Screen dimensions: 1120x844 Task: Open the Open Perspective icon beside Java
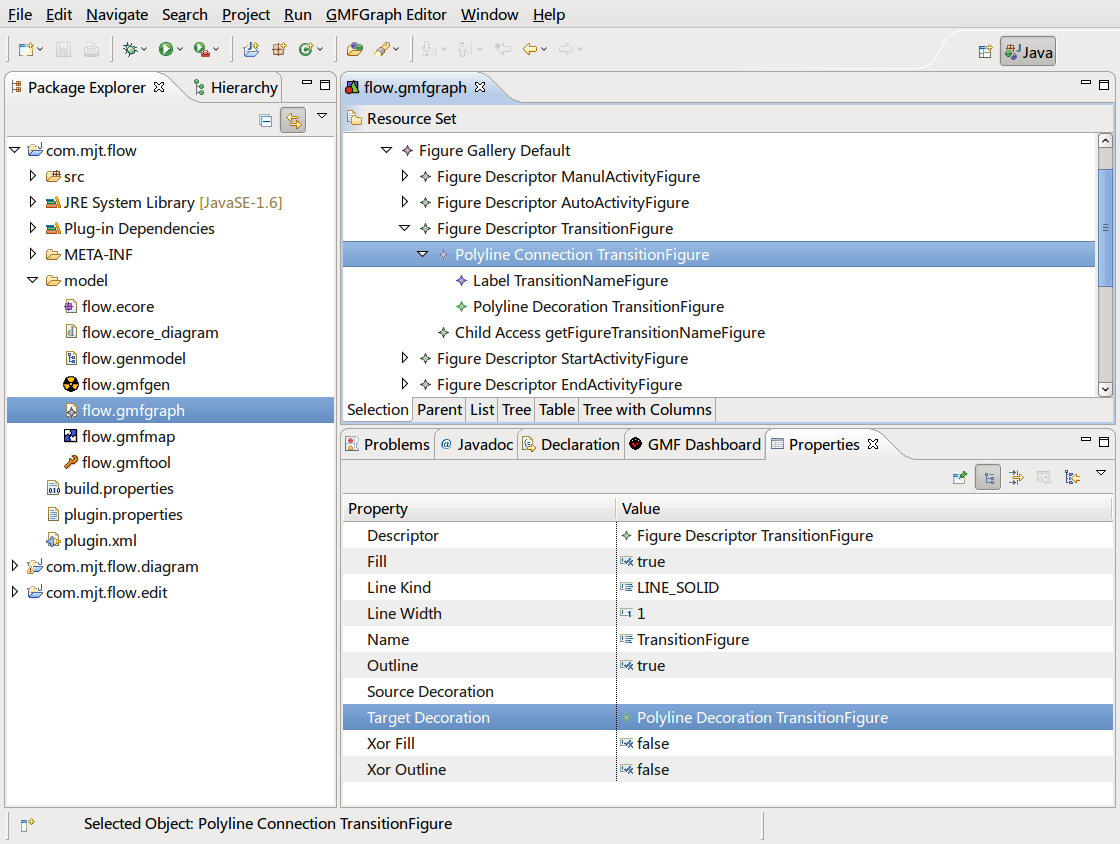point(985,51)
